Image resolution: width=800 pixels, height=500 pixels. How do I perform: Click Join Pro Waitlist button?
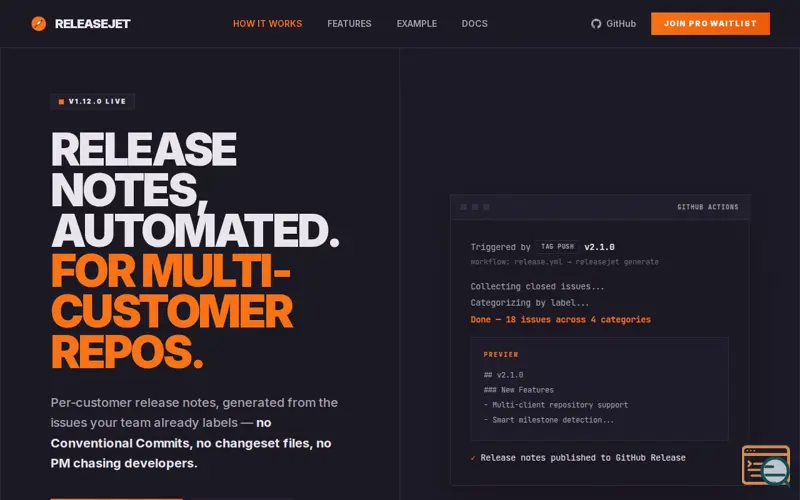[710, 23]
